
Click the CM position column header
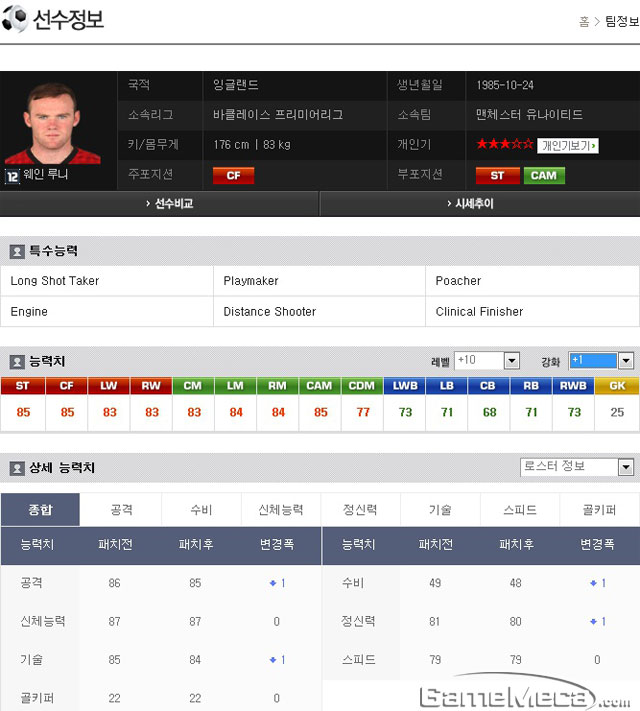tap(193, 386)
